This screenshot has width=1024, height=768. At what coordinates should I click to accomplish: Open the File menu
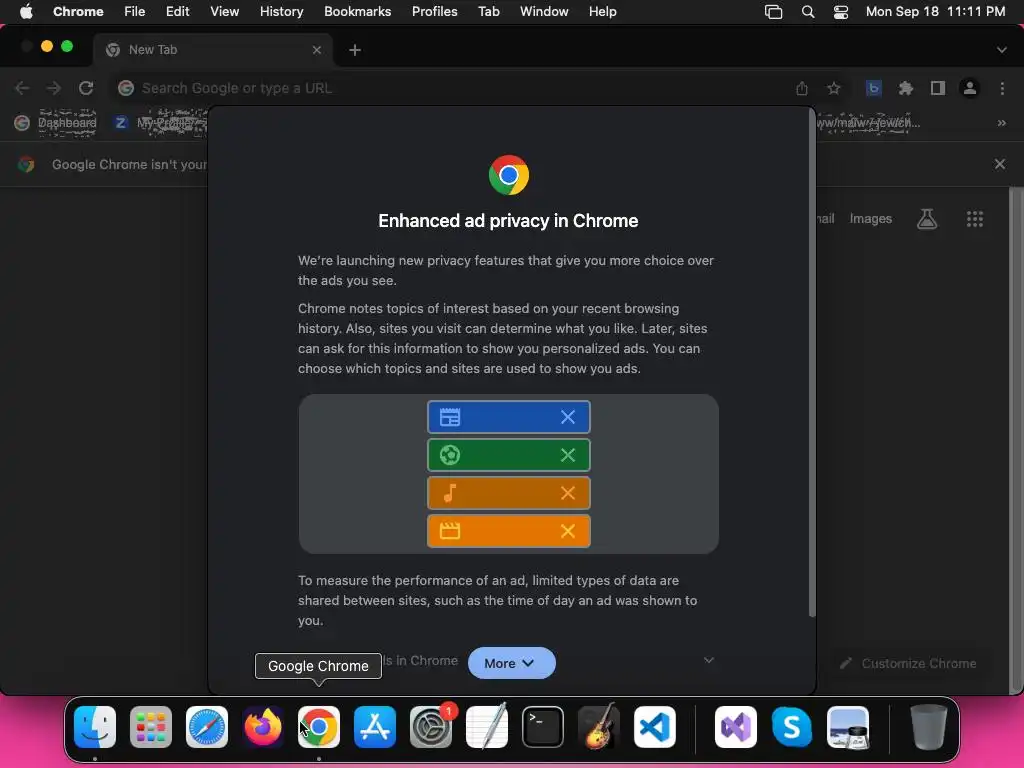pos(135,11)
